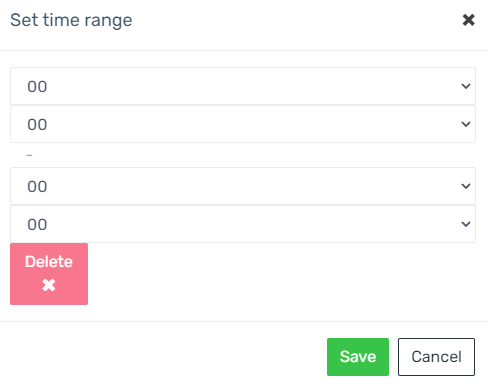Click the chevron arrow on the second dropdown
This screenshot has width=488, height=387.
[466, 124]
